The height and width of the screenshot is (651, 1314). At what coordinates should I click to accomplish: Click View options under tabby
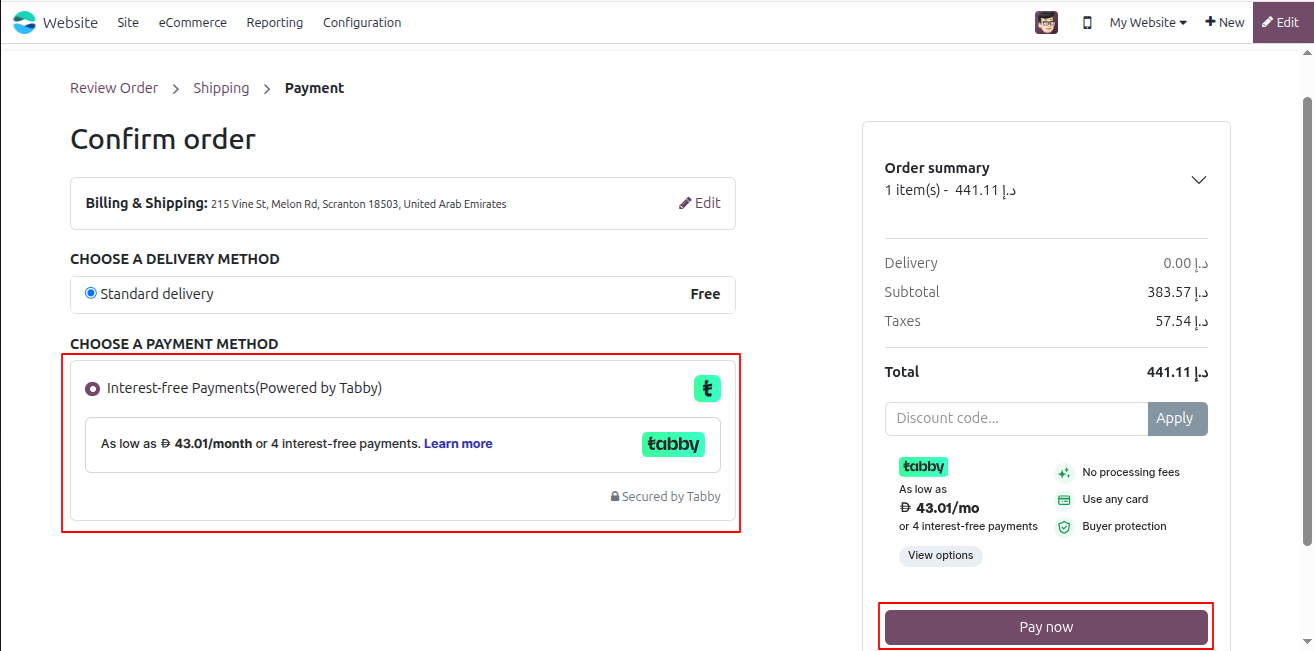[940, 556]
